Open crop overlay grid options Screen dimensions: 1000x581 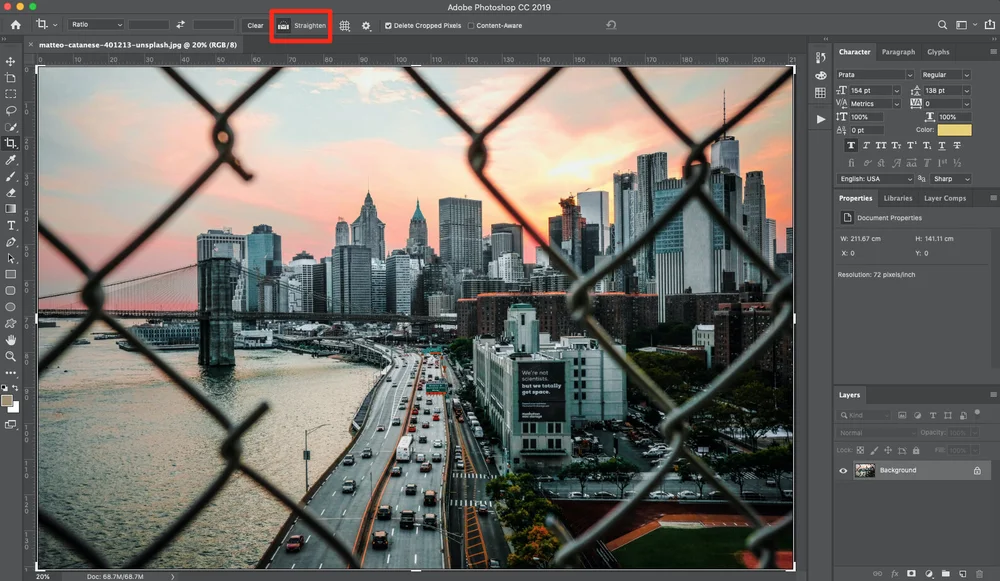344,26
